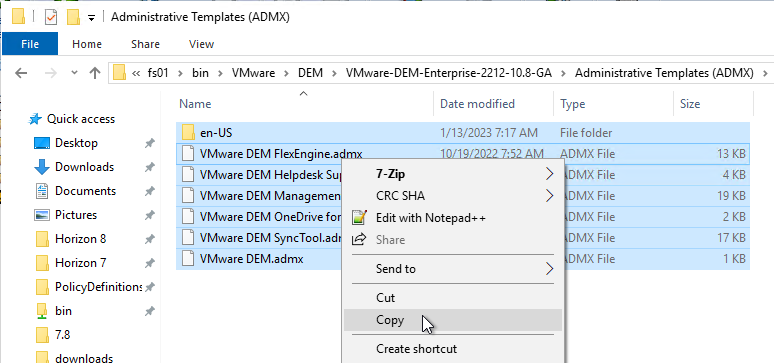Click the New folder quick access toolbar icon
Viewport: 774px width, 363px height.
[x=74, y=17]
